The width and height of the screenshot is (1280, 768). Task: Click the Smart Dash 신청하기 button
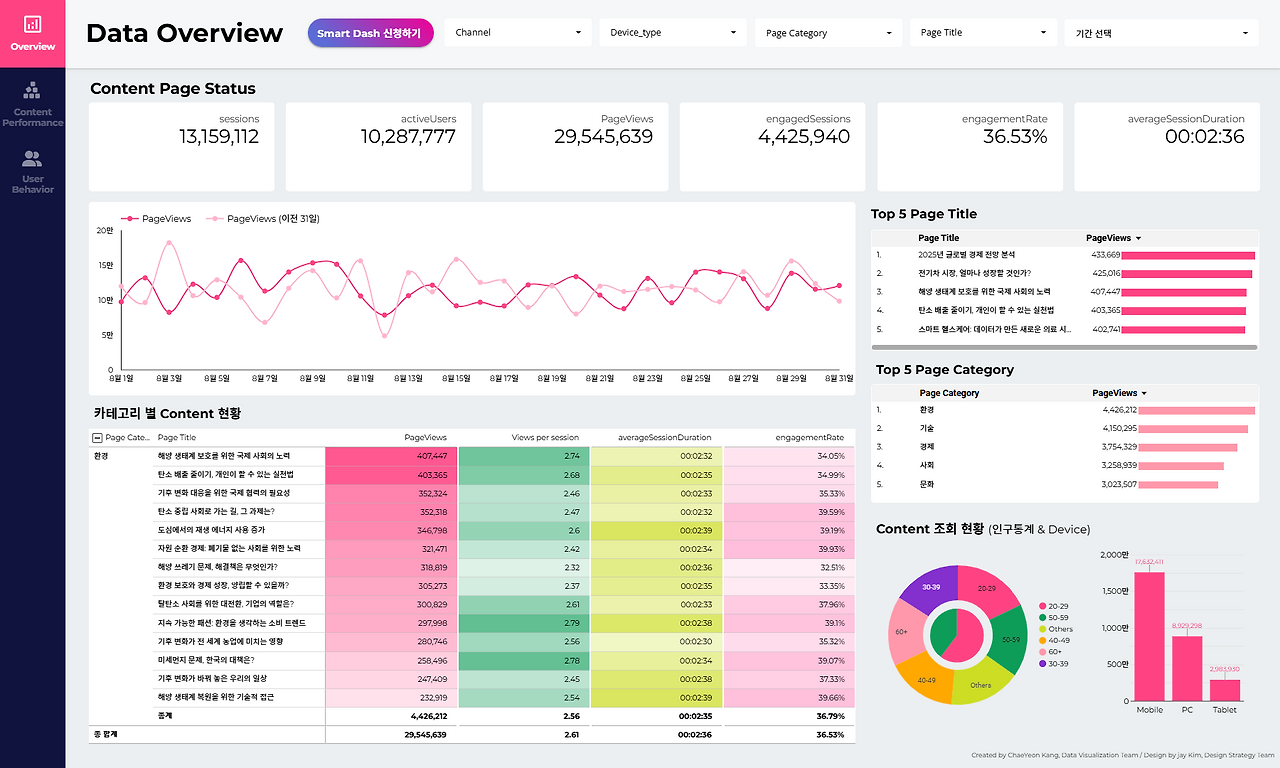point(370,33)
